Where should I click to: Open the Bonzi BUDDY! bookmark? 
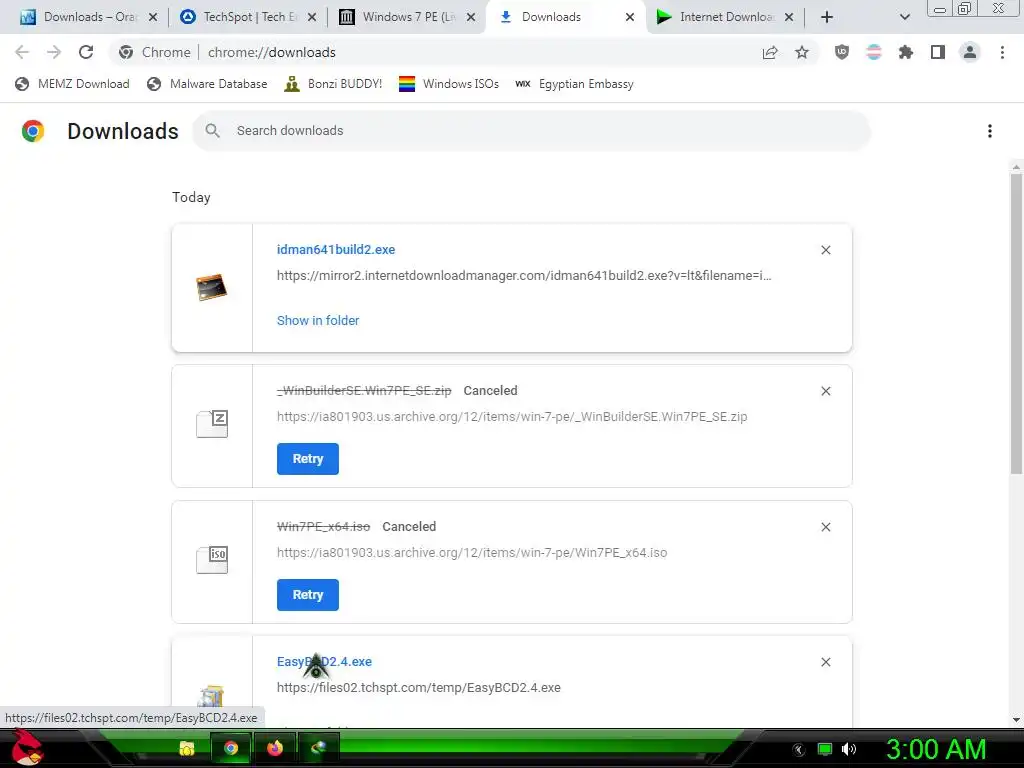tap(334, 84)
